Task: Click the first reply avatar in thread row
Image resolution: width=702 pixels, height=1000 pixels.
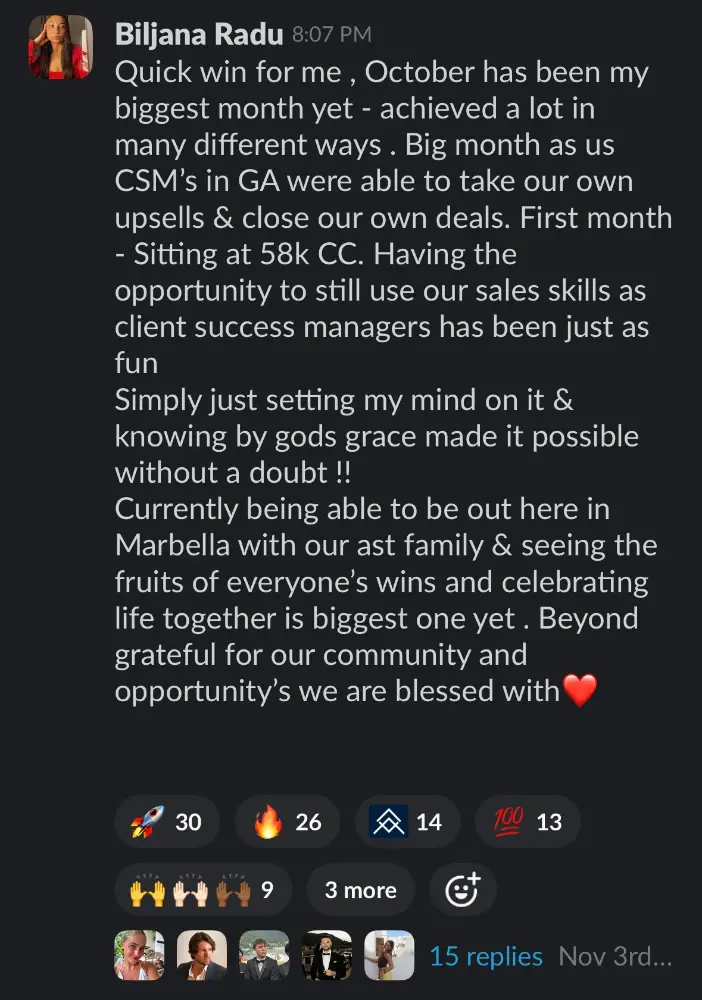Action: pos(140,956)
